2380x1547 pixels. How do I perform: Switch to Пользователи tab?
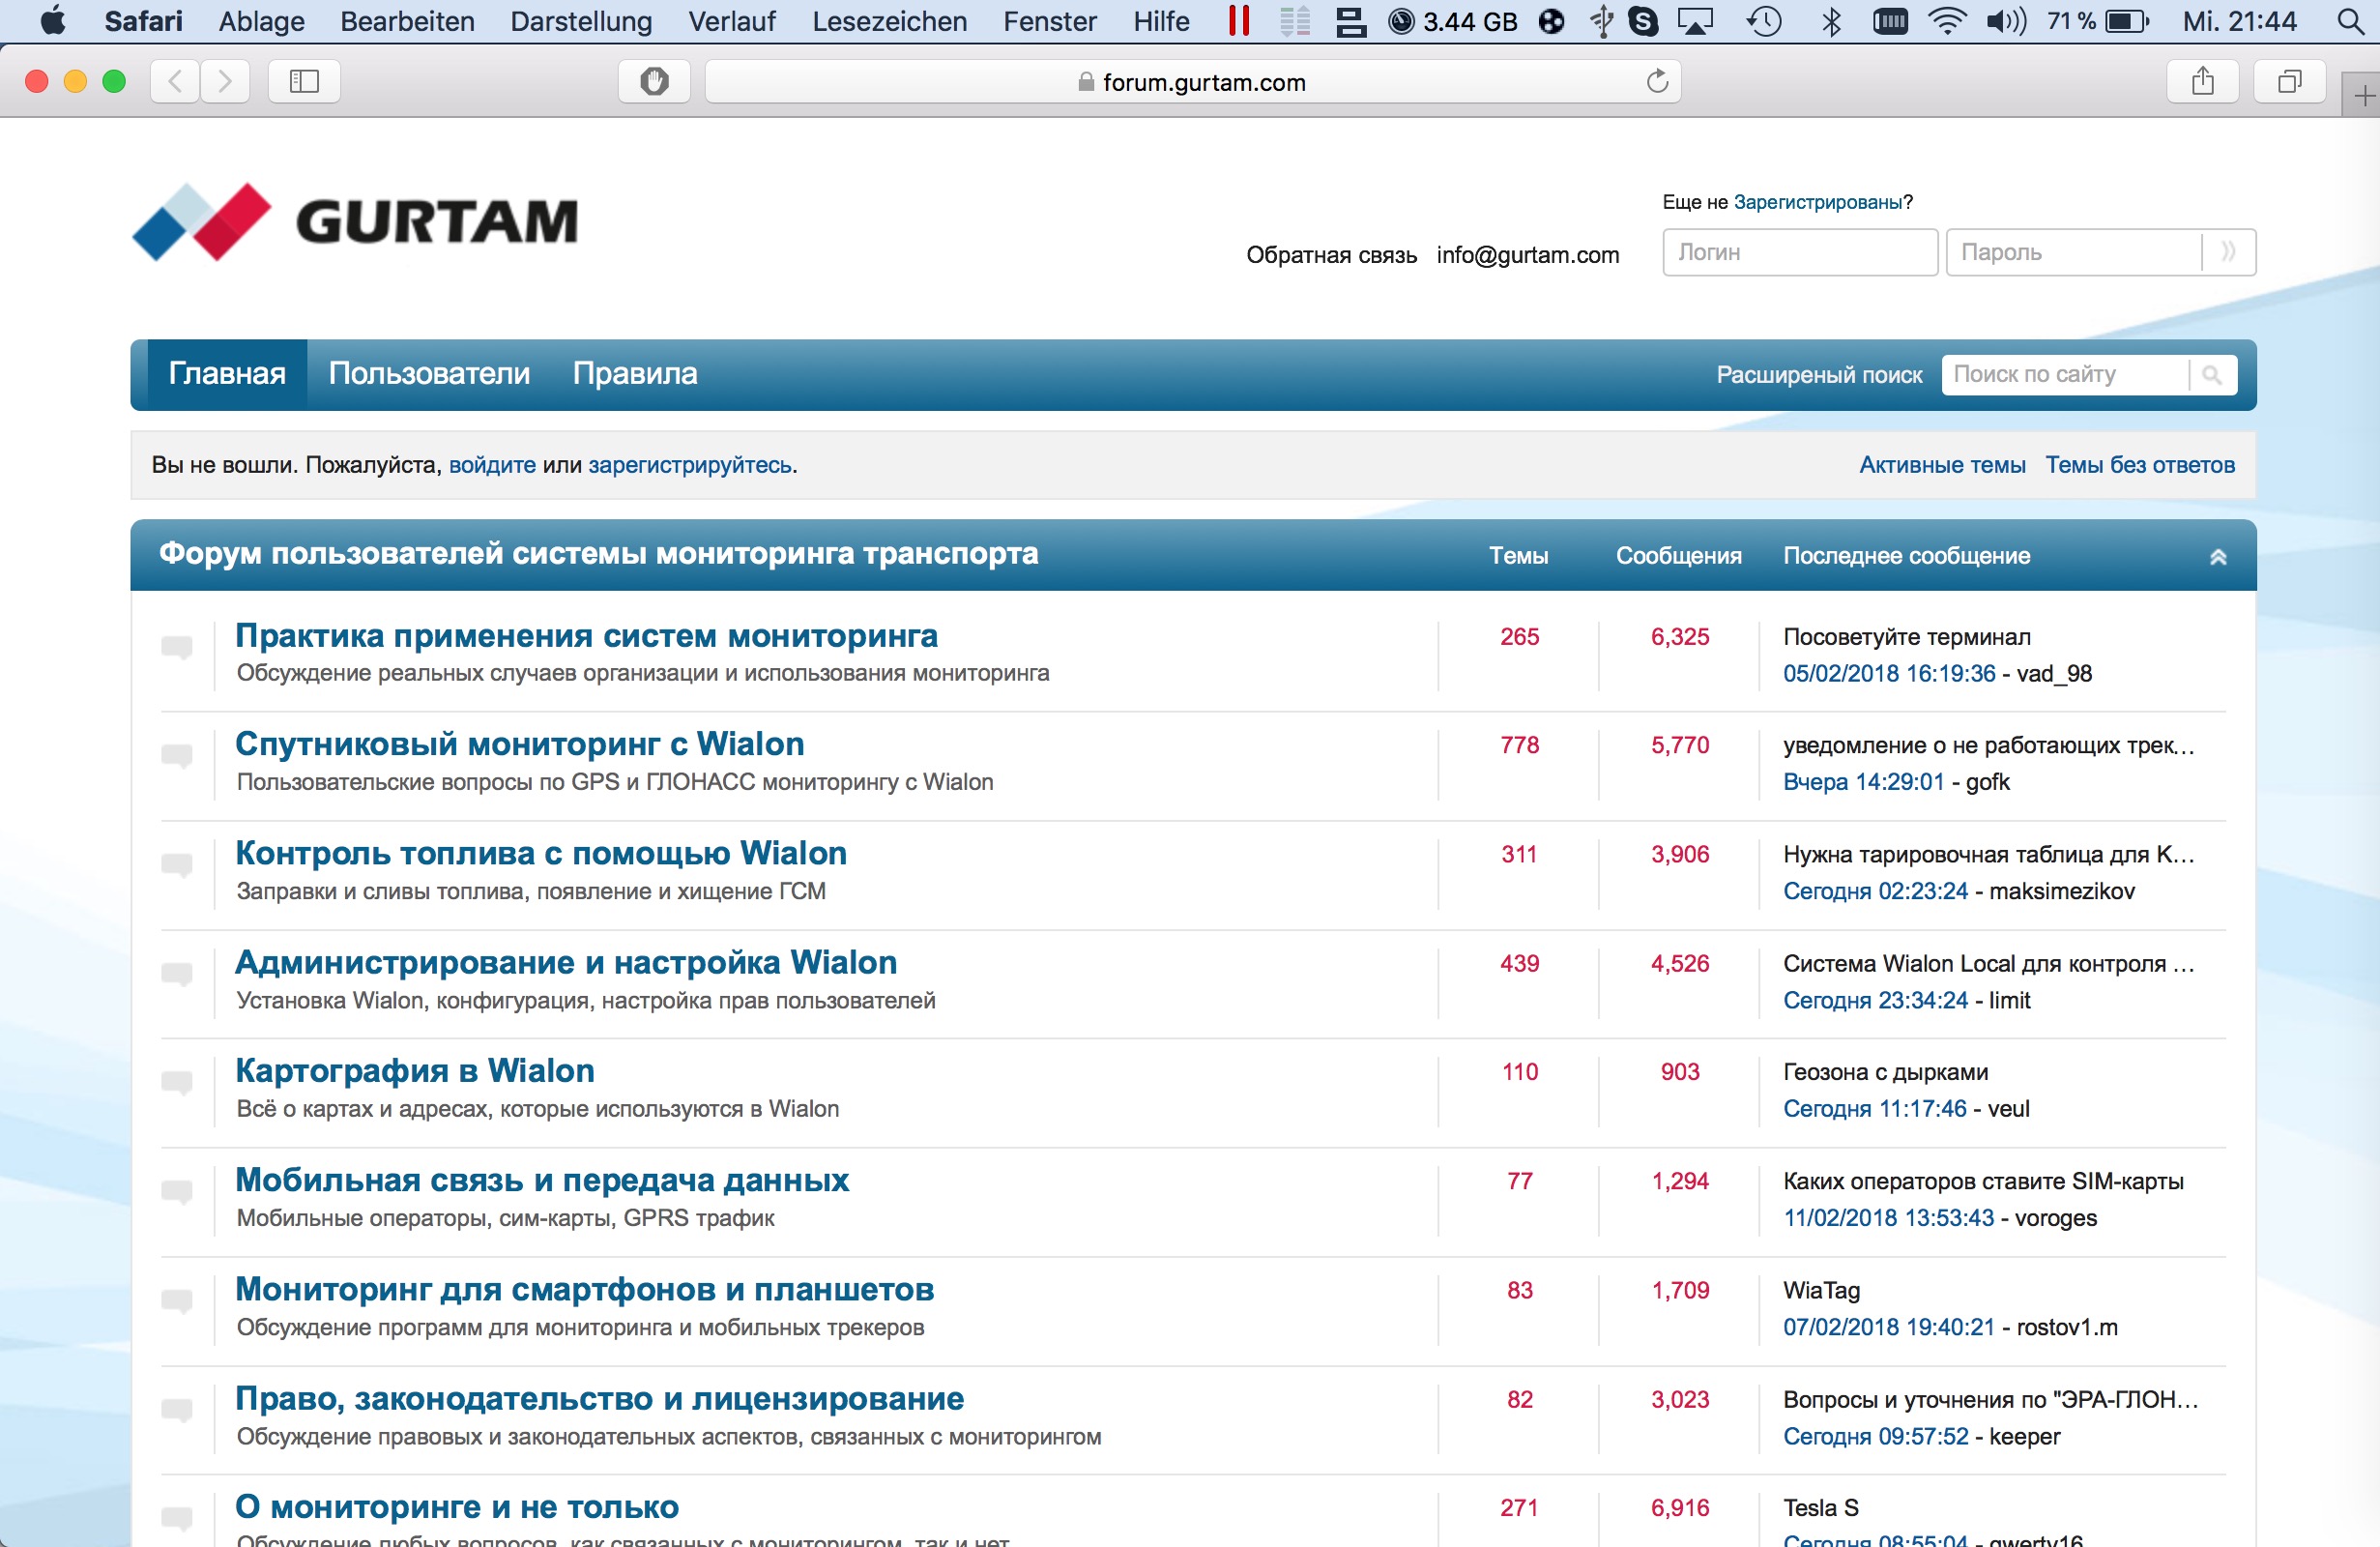429,374
